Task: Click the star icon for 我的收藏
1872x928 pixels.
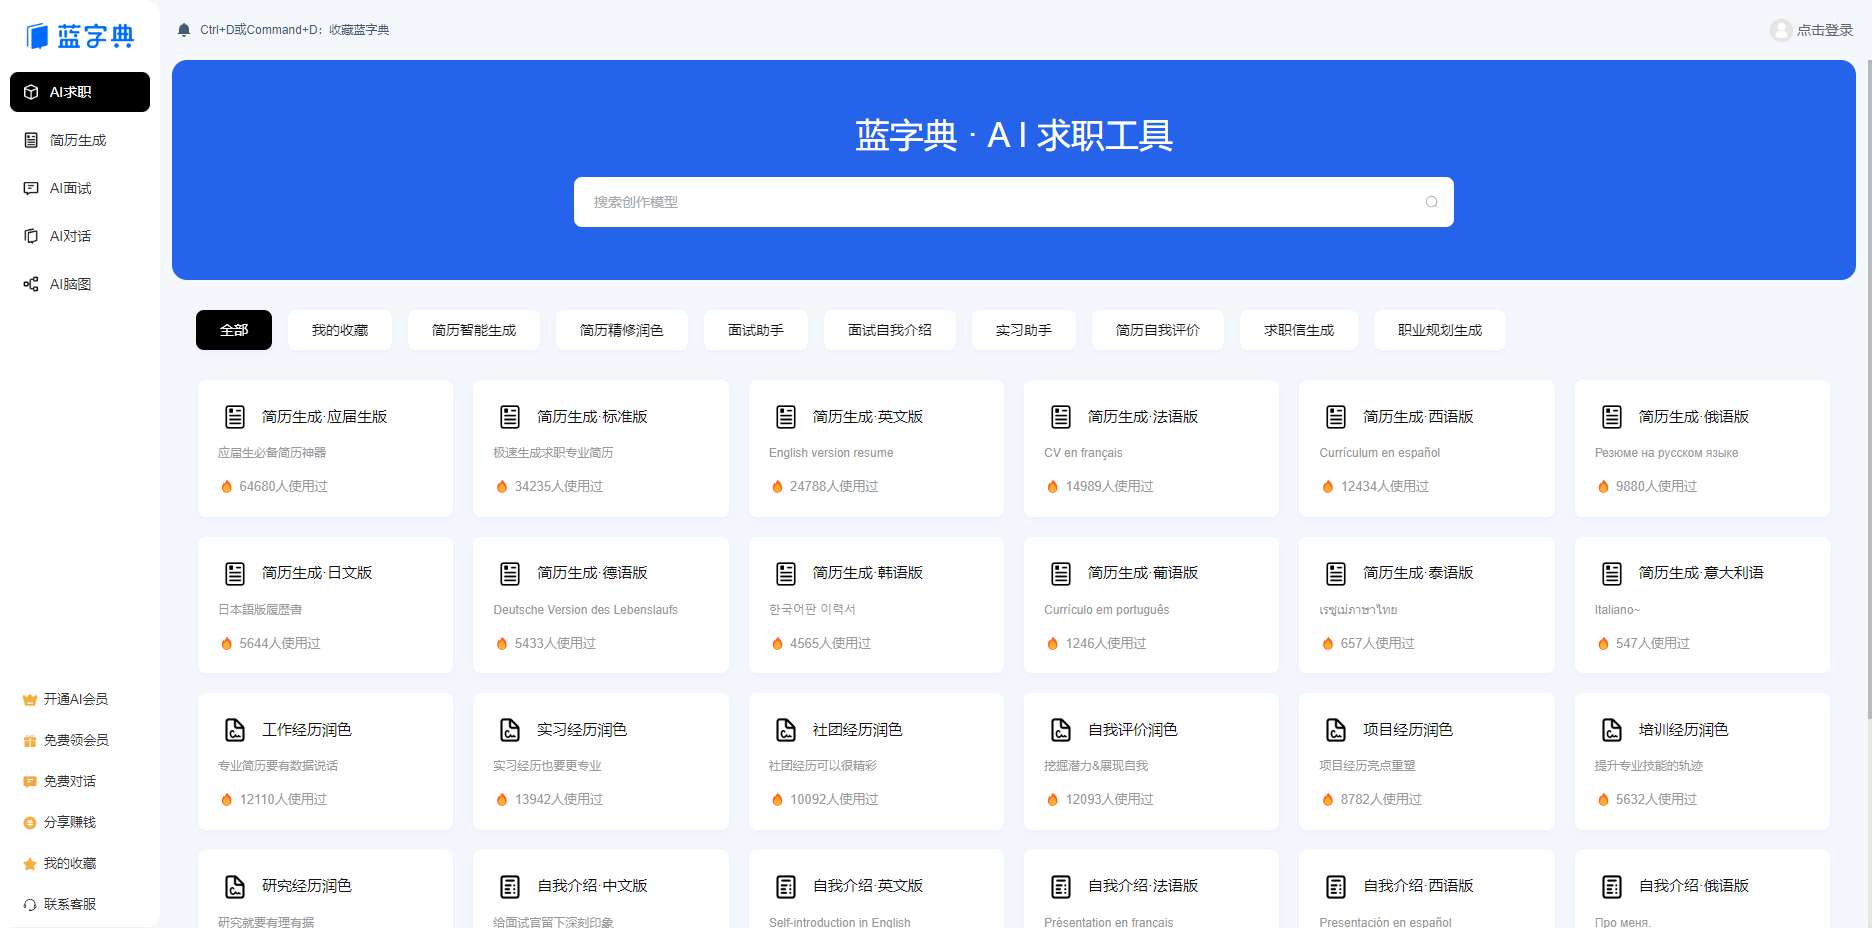Action: [x=30, y=864]
